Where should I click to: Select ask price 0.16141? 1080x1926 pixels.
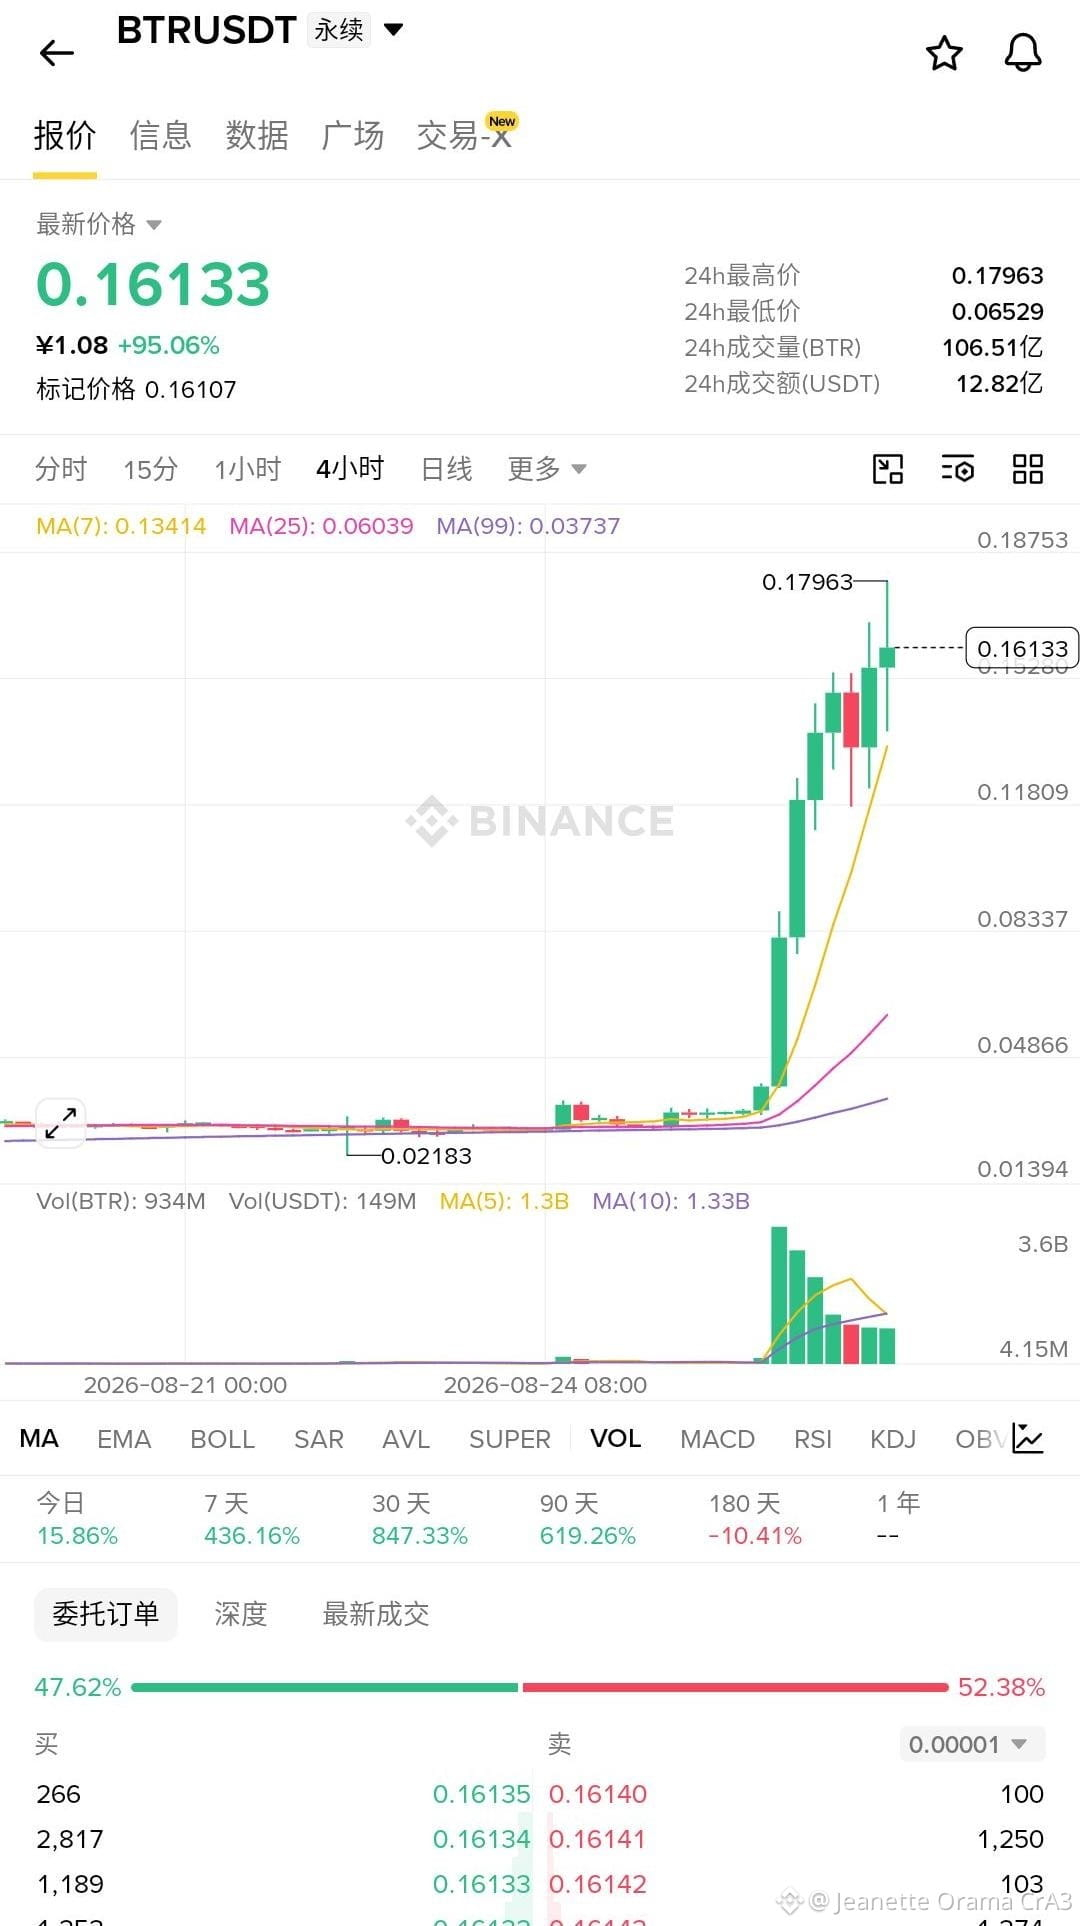(x=598, y=1839)
